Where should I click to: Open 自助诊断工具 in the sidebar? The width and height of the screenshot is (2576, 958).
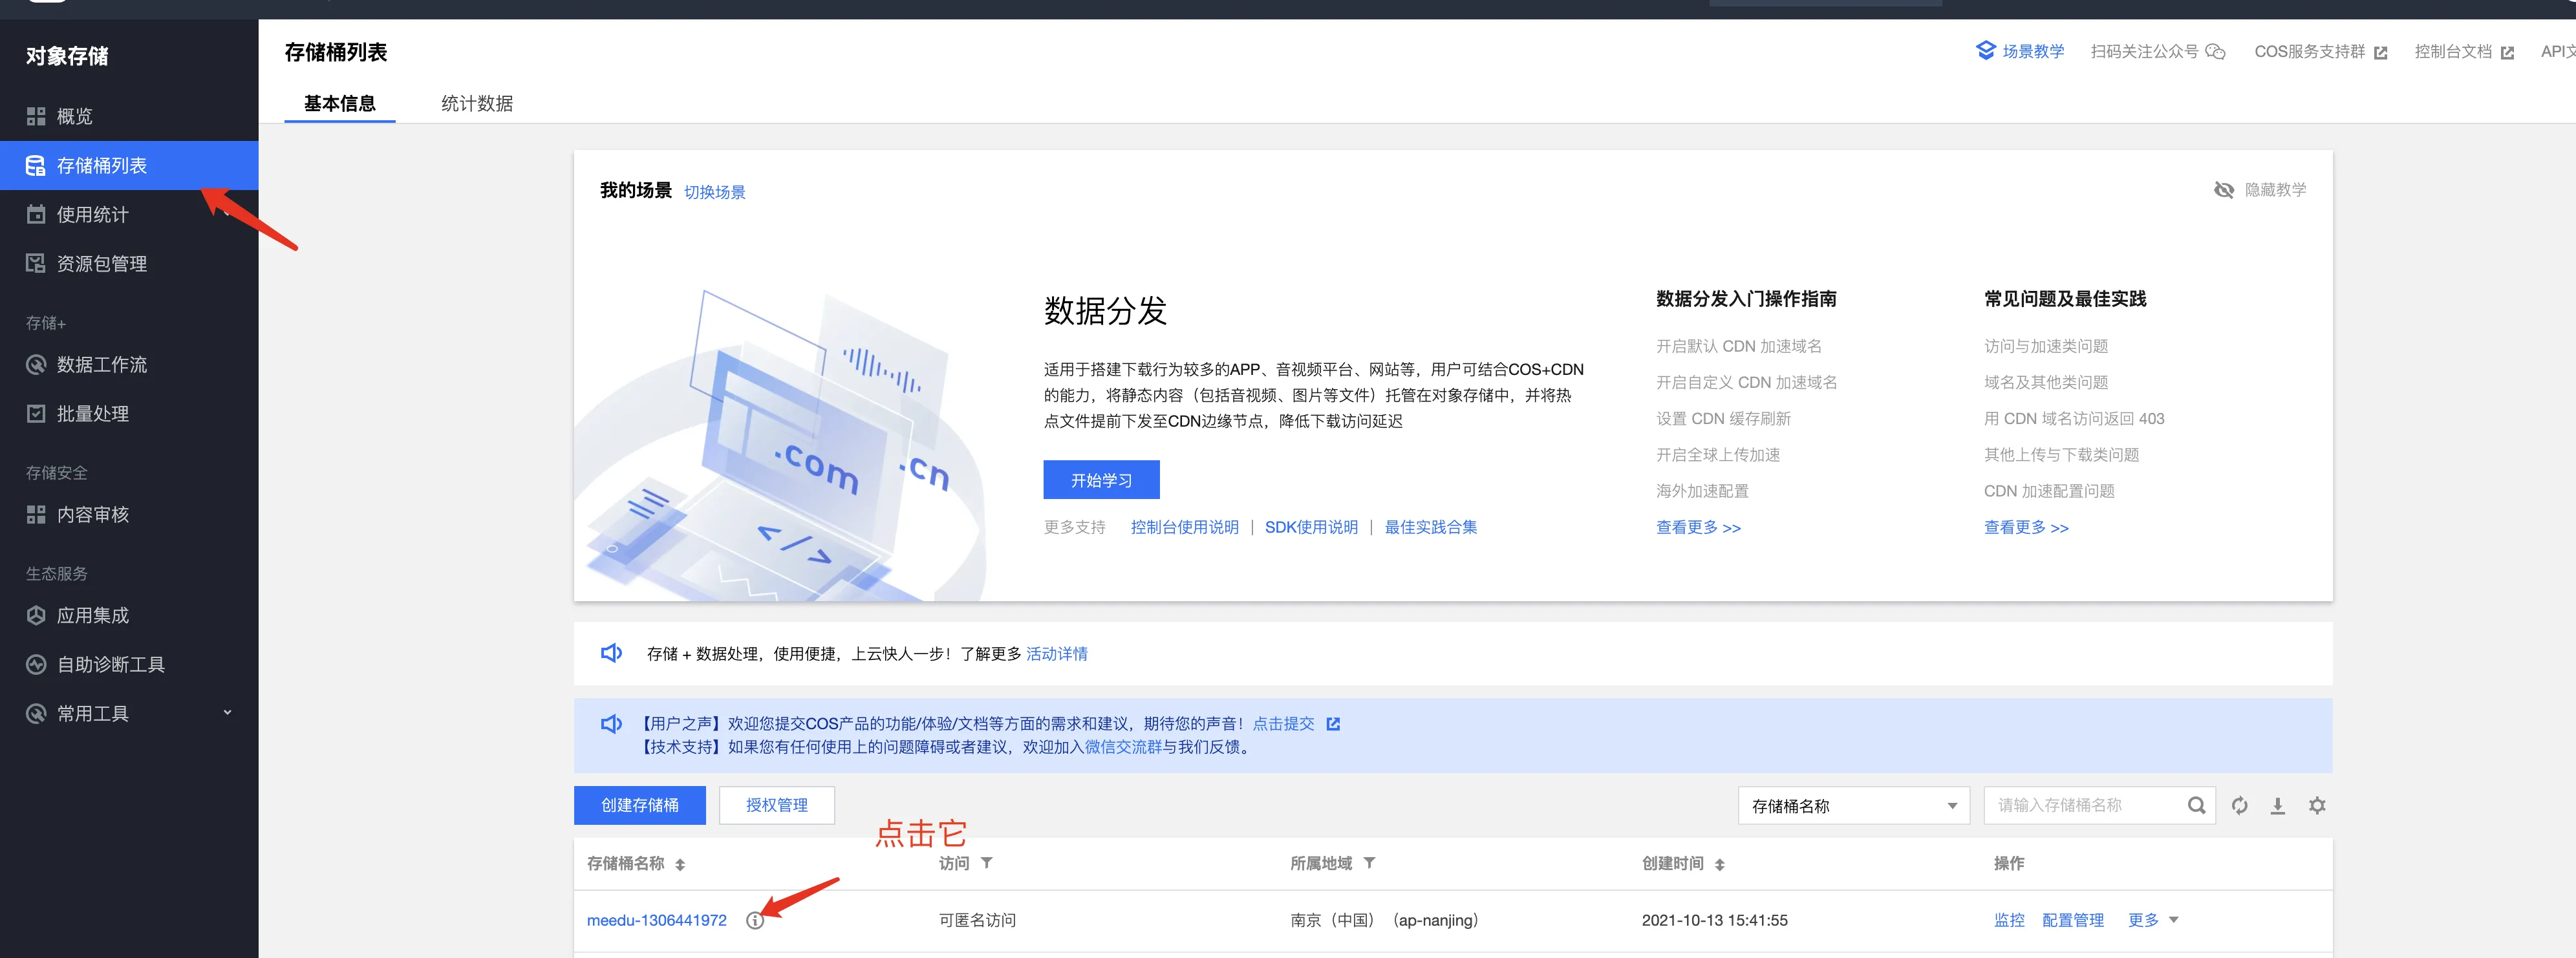click(129, 665)
